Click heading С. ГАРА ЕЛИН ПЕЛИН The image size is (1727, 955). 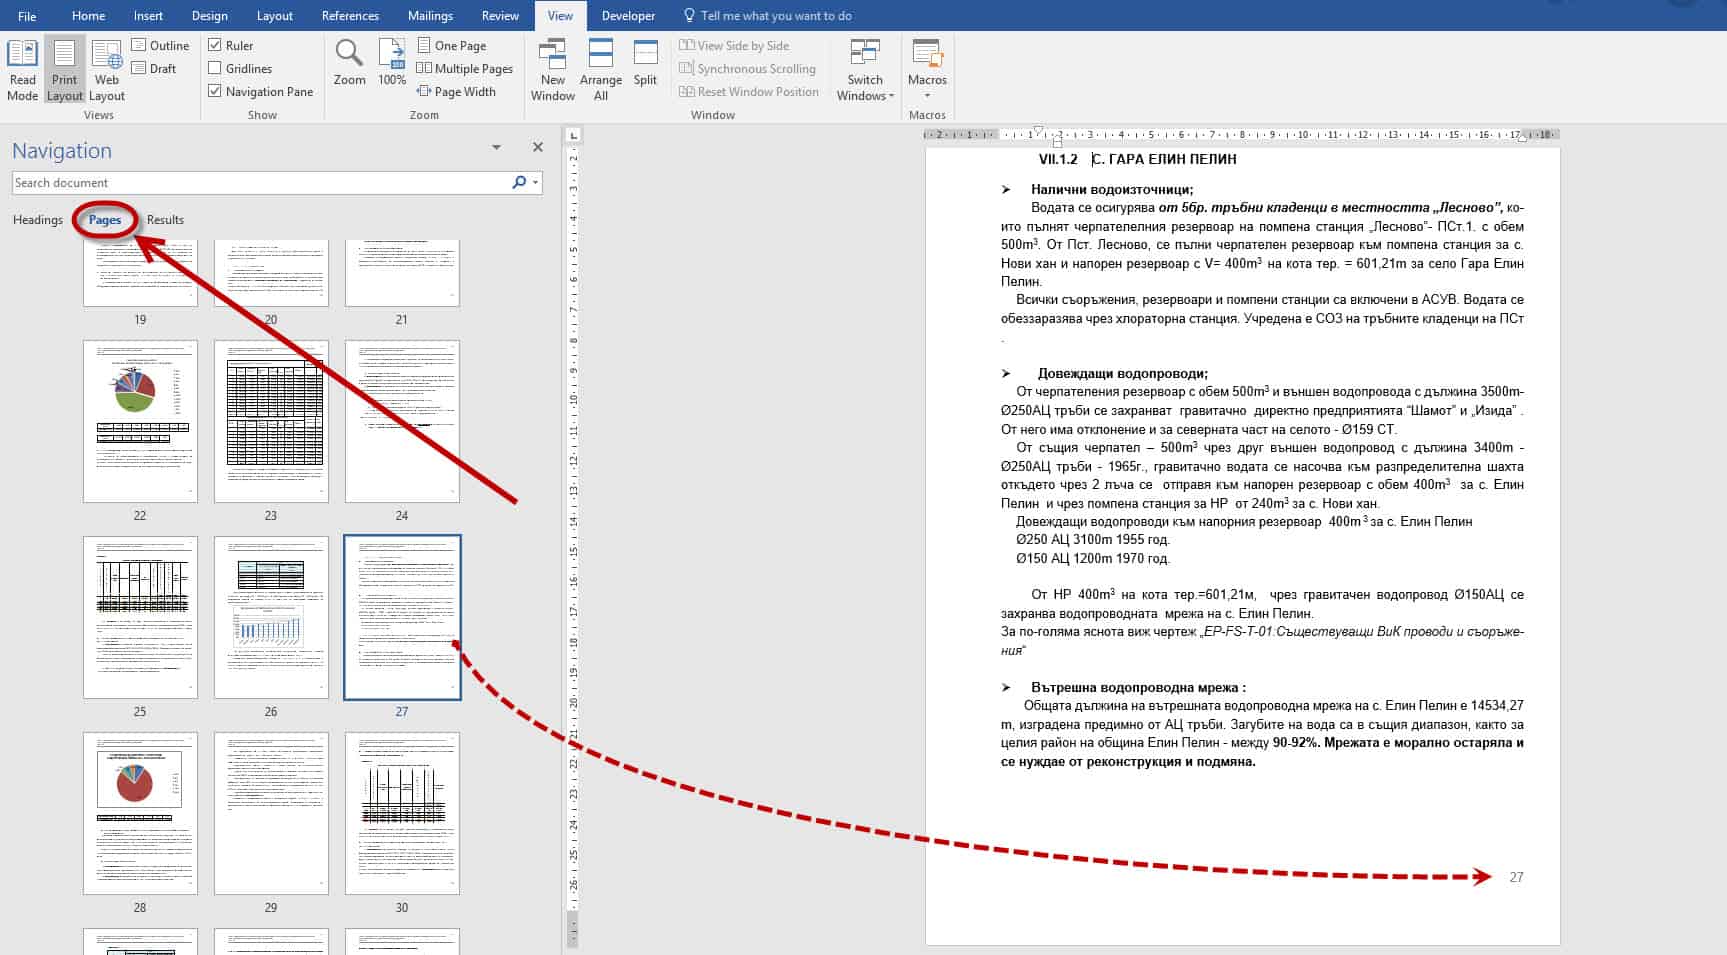tap(1163, 159)
